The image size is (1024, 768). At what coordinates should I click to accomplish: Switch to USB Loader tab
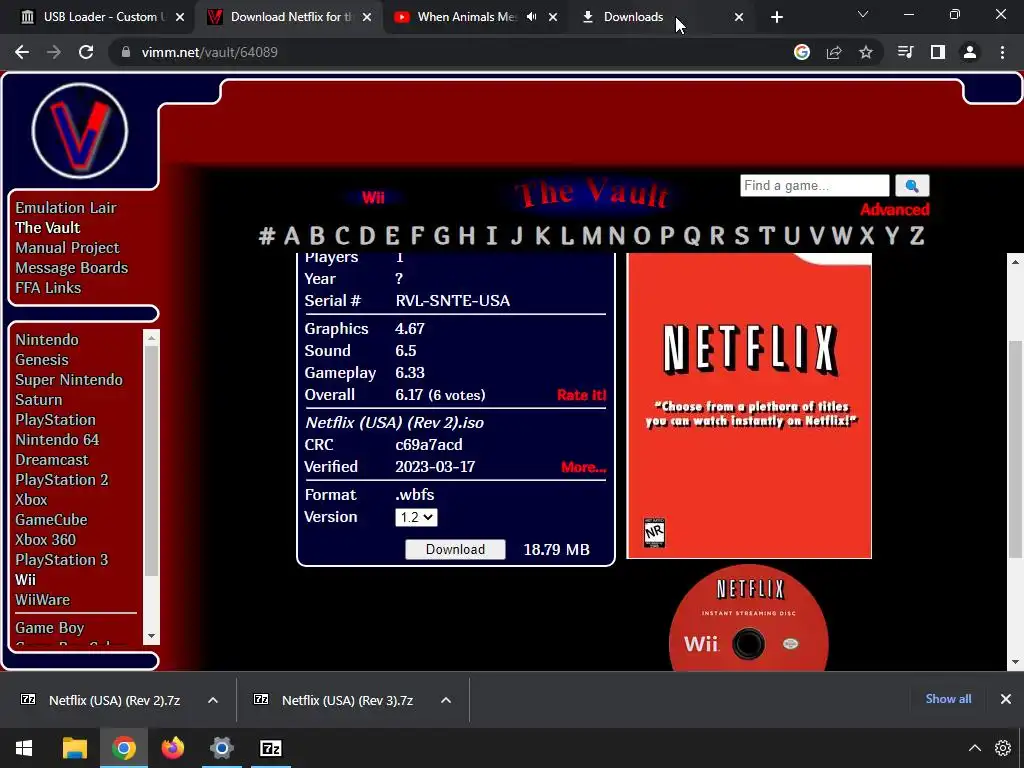pos(98,17)
